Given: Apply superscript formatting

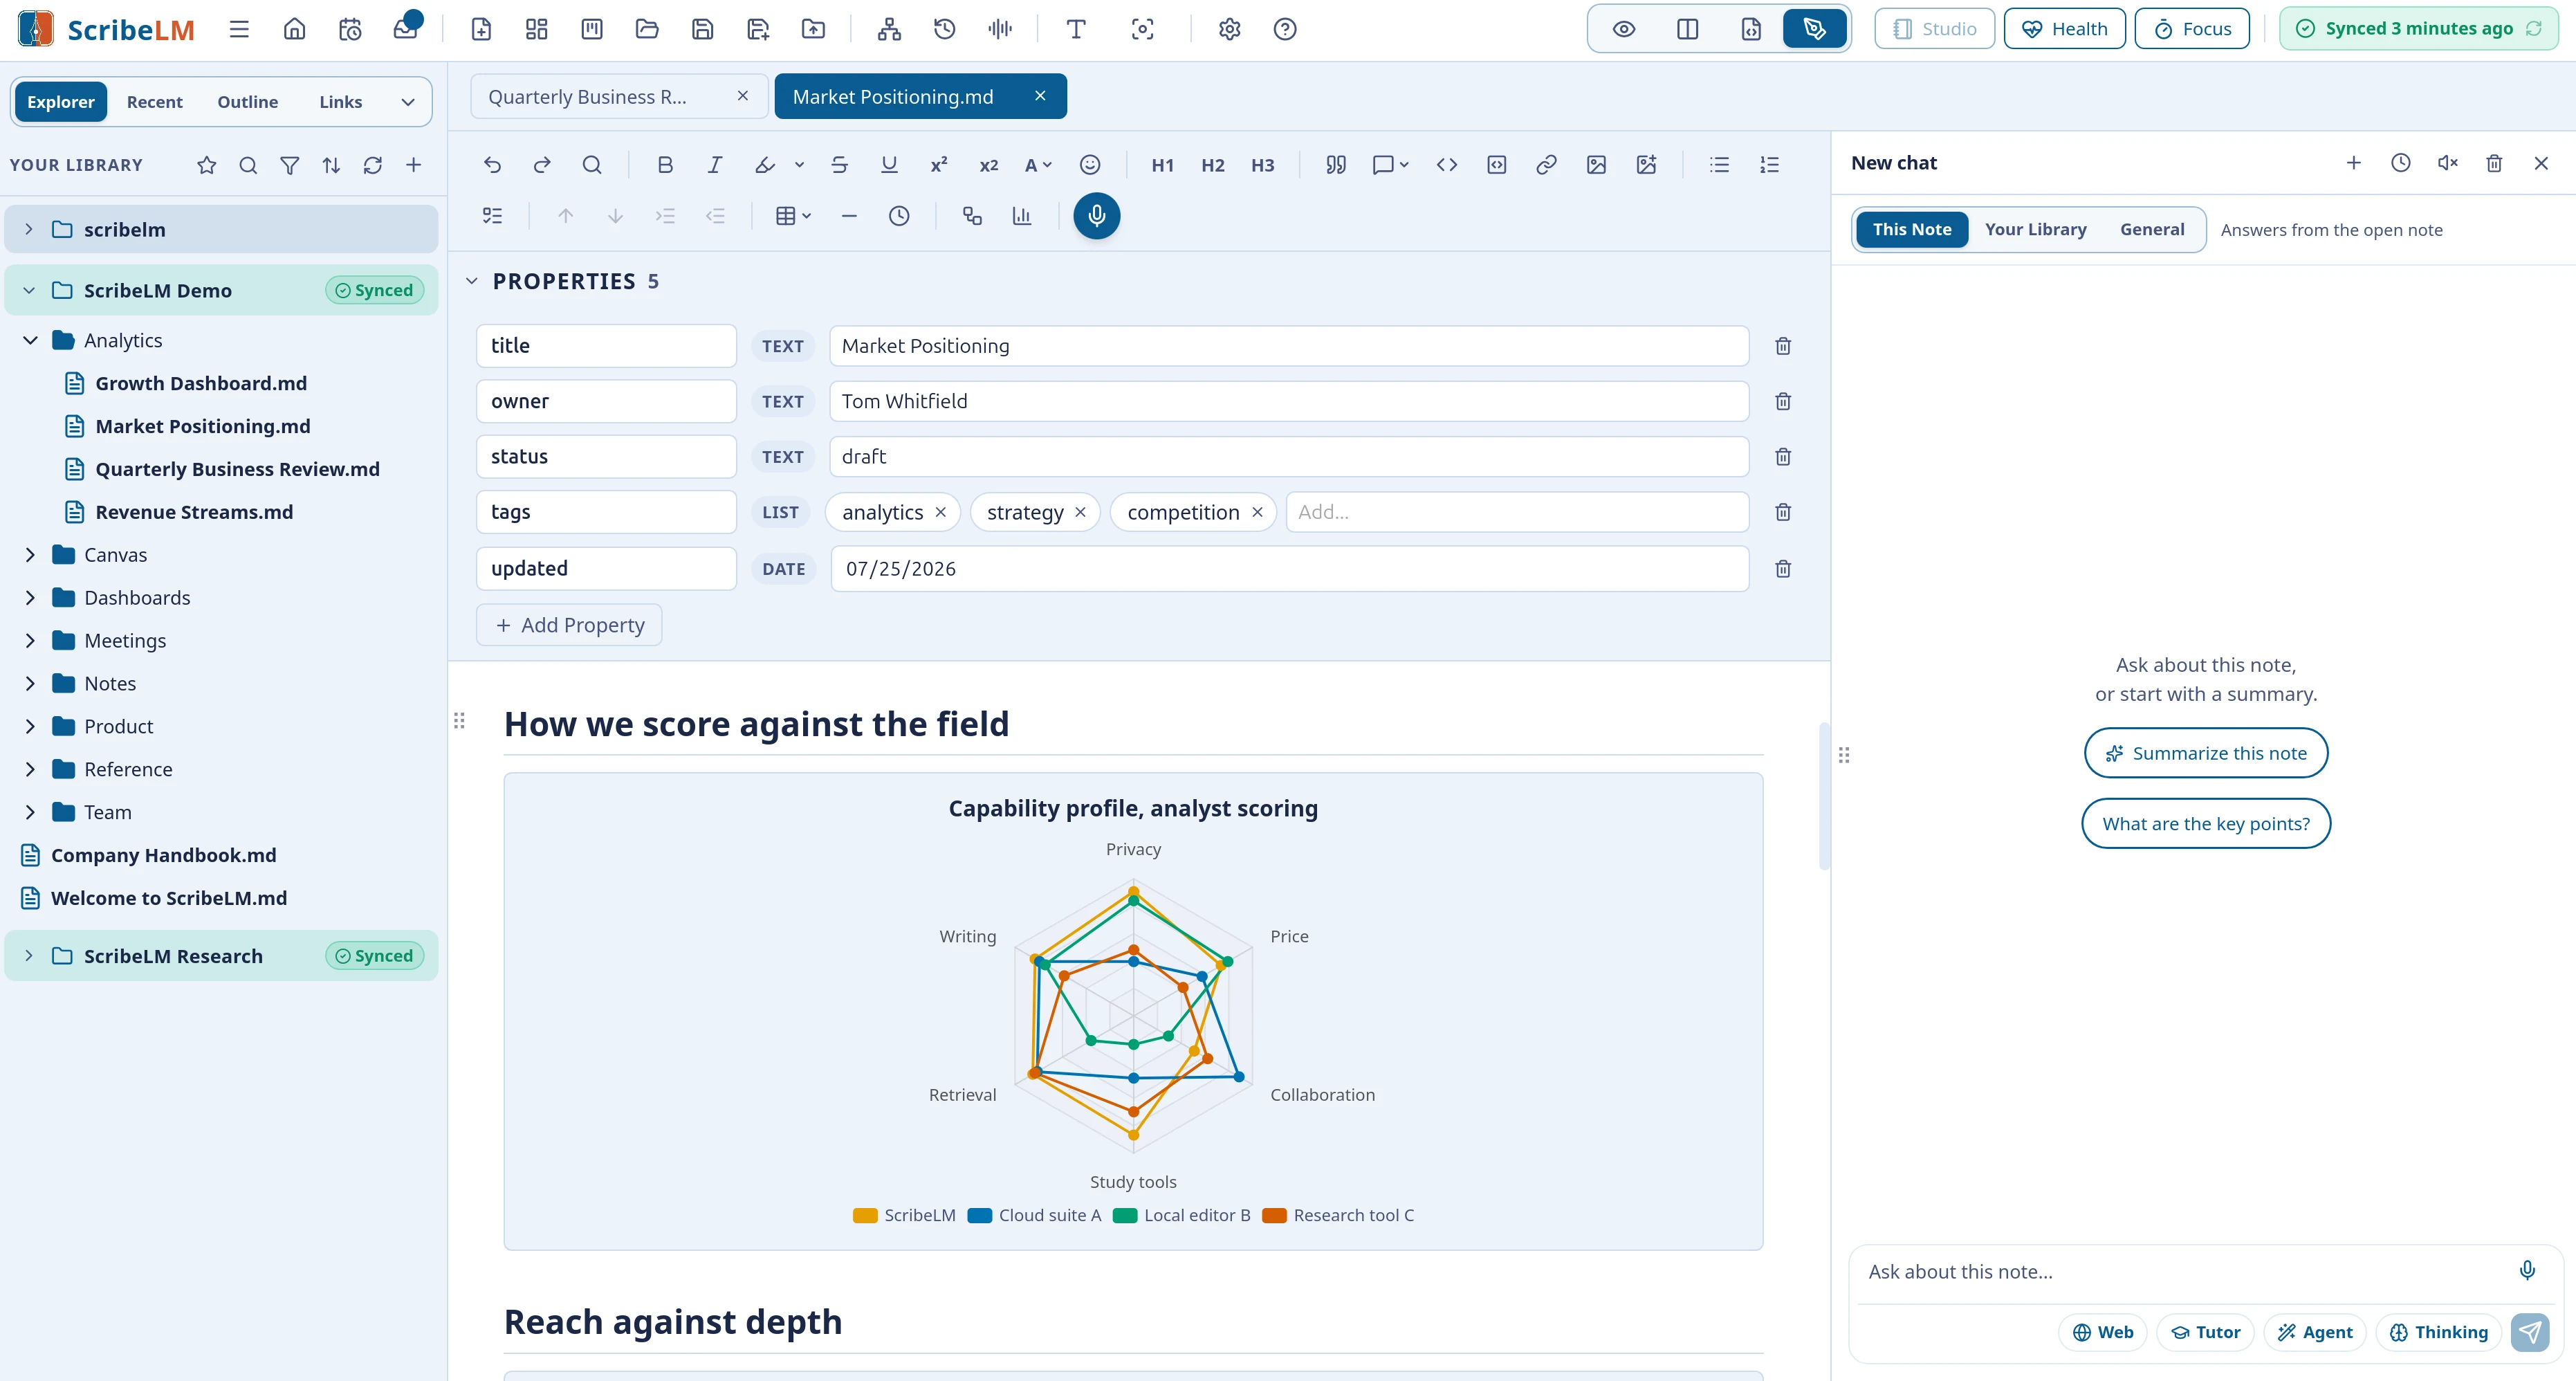Looking at the screenshot, I should 939,165.
